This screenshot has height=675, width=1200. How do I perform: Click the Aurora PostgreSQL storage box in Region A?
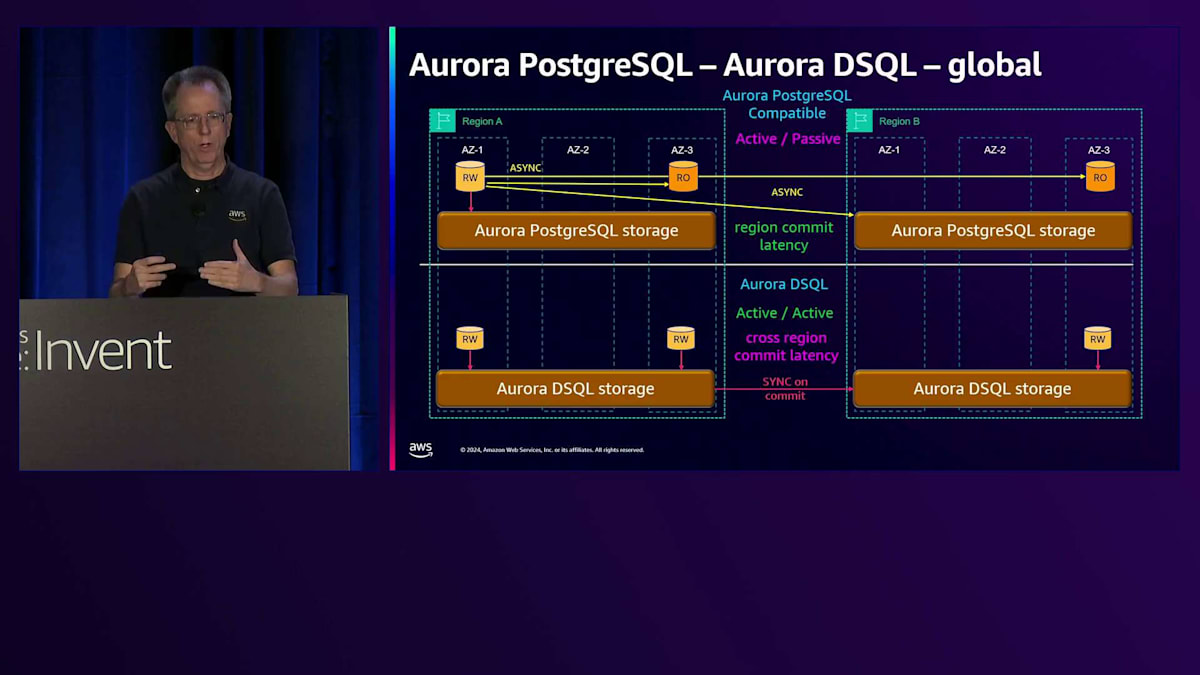576,230
